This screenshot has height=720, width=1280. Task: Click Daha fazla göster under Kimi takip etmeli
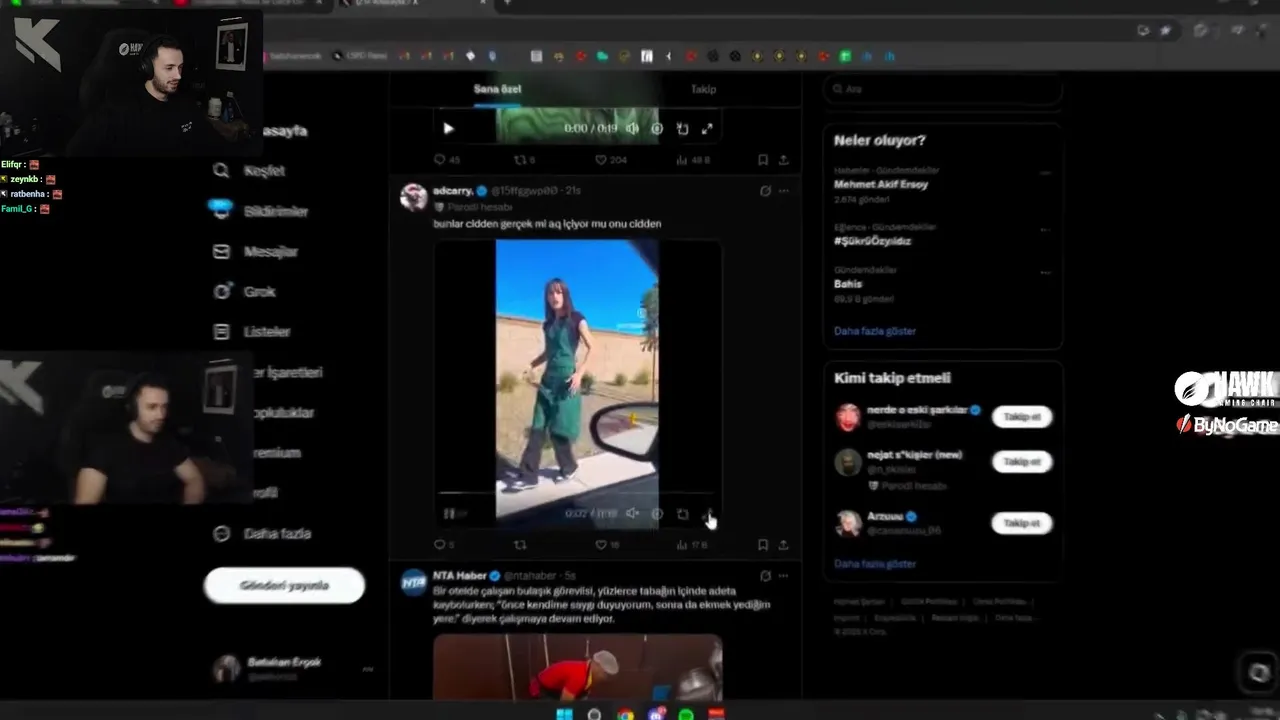click(x=875, y=564)
